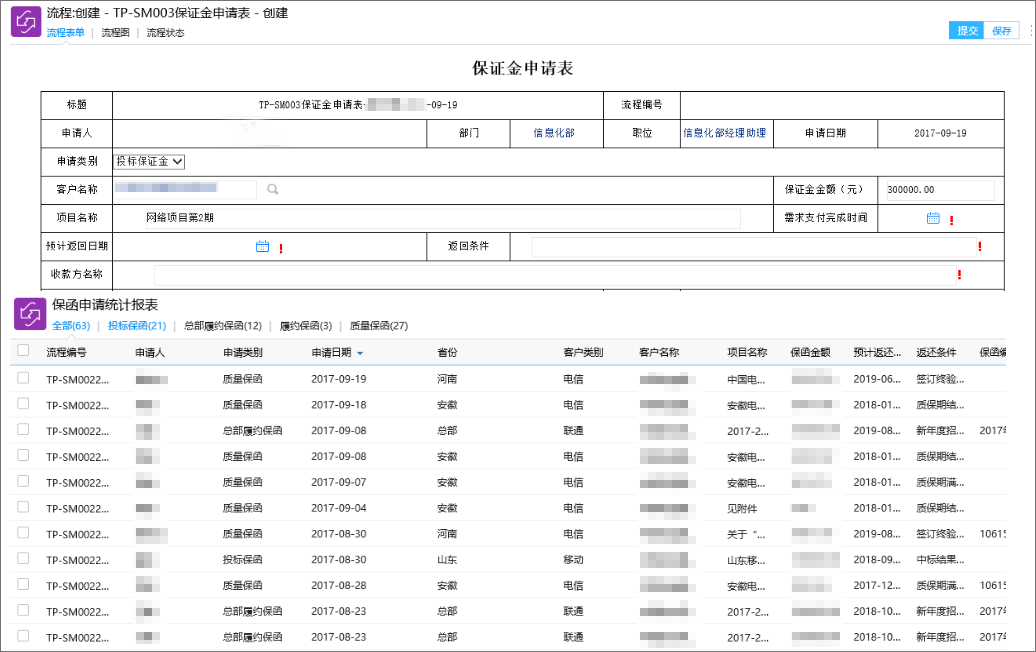Click the 客户名称 input field
Viewport: 1036px width, 652px height.
tap(185, 190)
